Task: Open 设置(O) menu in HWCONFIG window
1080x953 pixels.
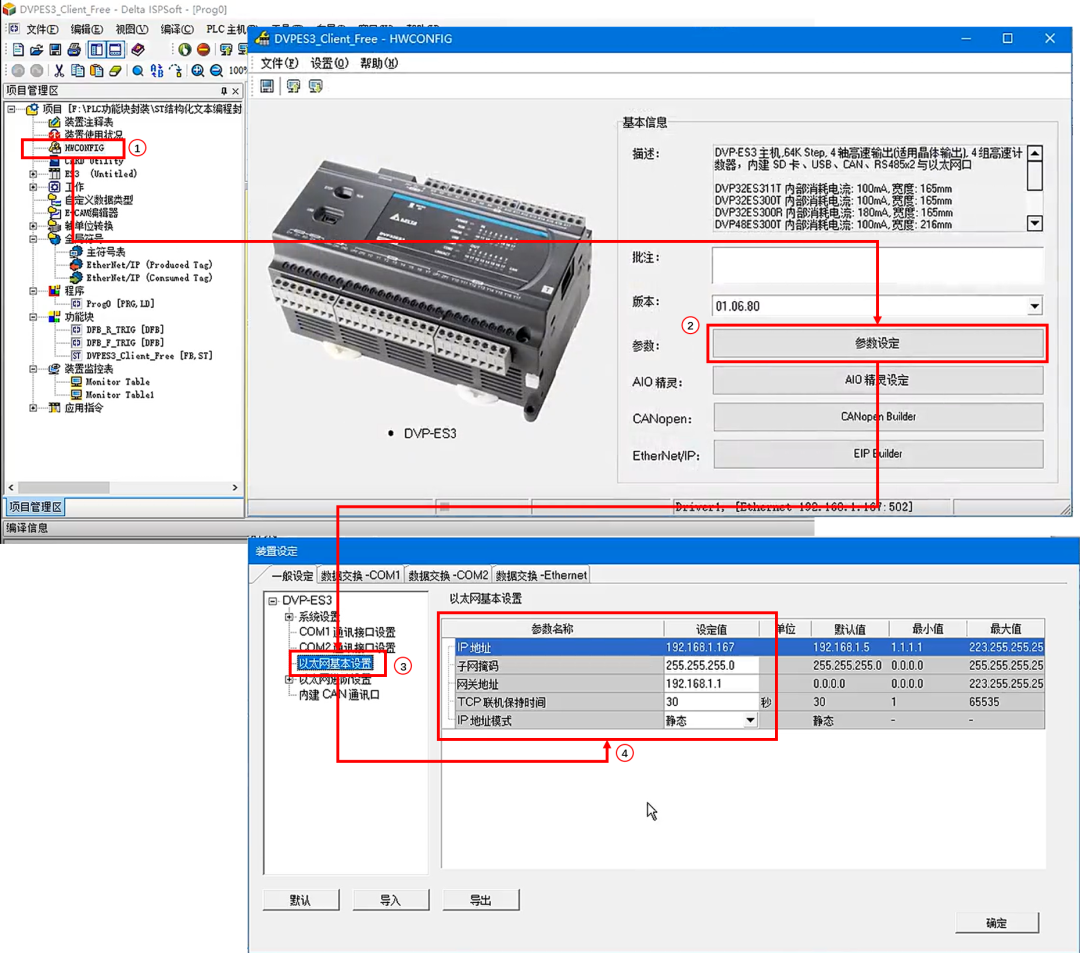Action: pos(329,63)
